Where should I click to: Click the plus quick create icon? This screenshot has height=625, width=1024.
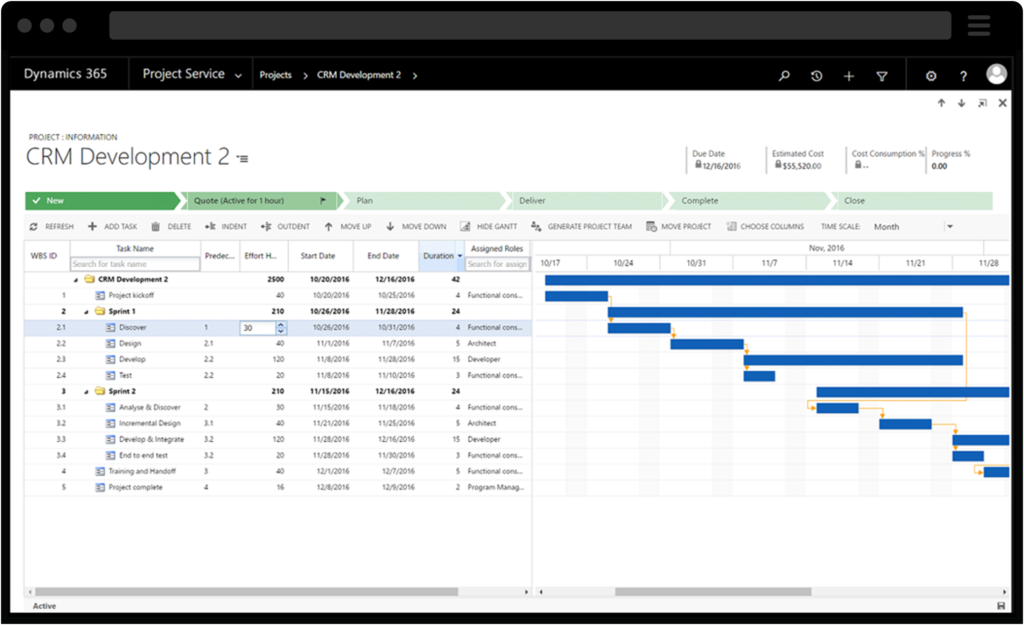[x=848, y=76]
